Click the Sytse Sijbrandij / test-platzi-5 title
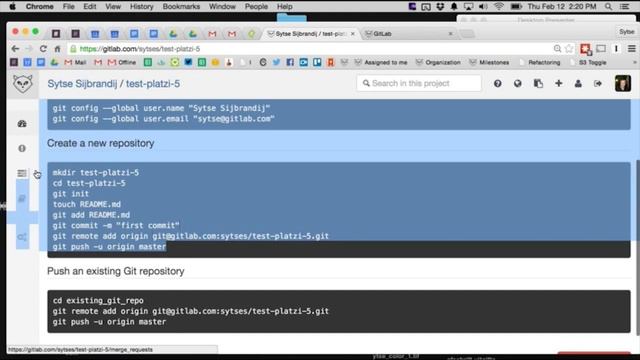Image resolution: width=640 pixels, height=360 pixels. pyautogui.click(x=113, y=84)
